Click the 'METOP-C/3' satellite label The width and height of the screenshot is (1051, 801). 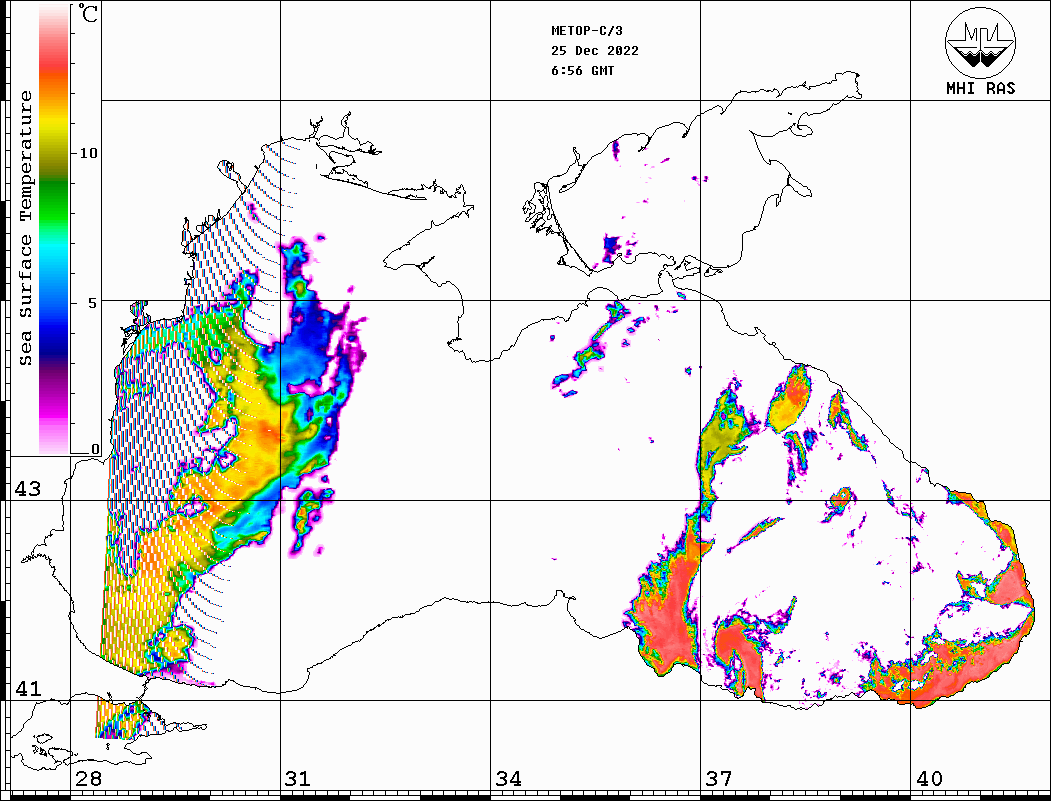586,31
